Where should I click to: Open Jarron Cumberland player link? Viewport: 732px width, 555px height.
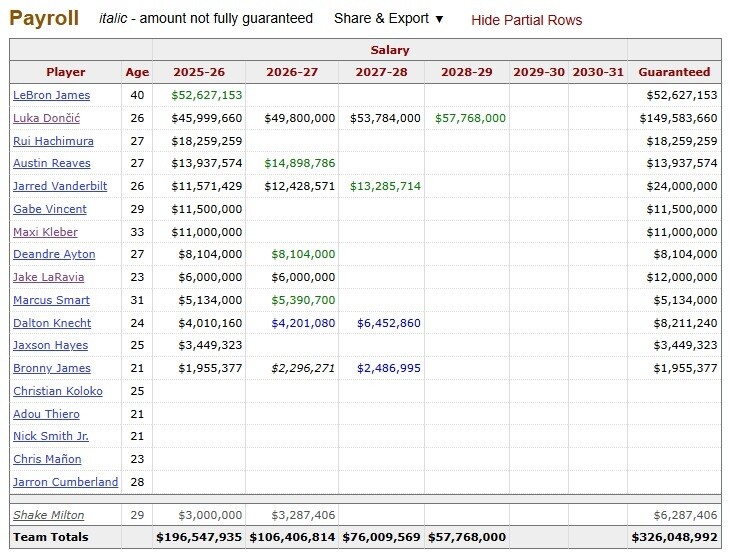pos(65,482)
